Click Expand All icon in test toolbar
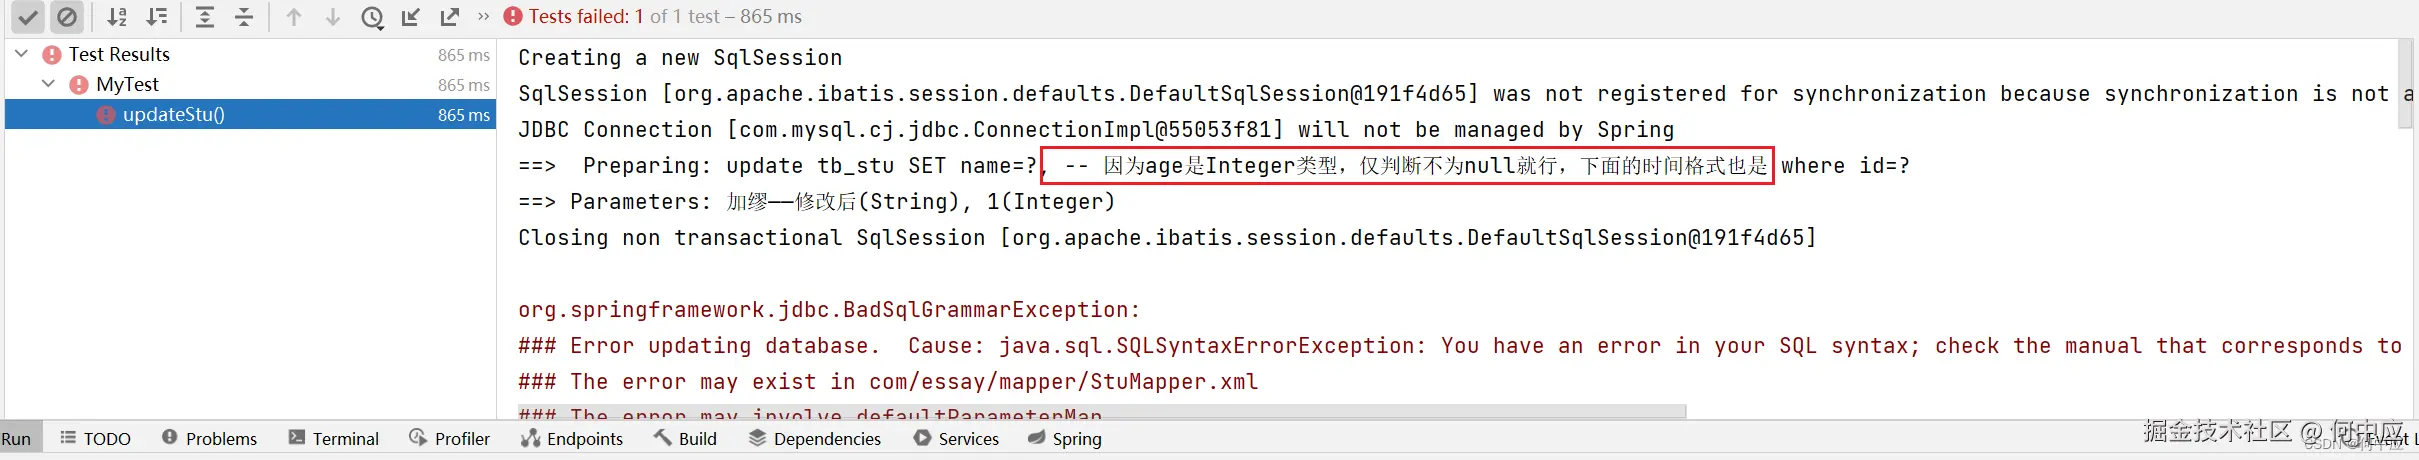The width and height of the screenshot is (2419, 460). click(x=204, y=17)
